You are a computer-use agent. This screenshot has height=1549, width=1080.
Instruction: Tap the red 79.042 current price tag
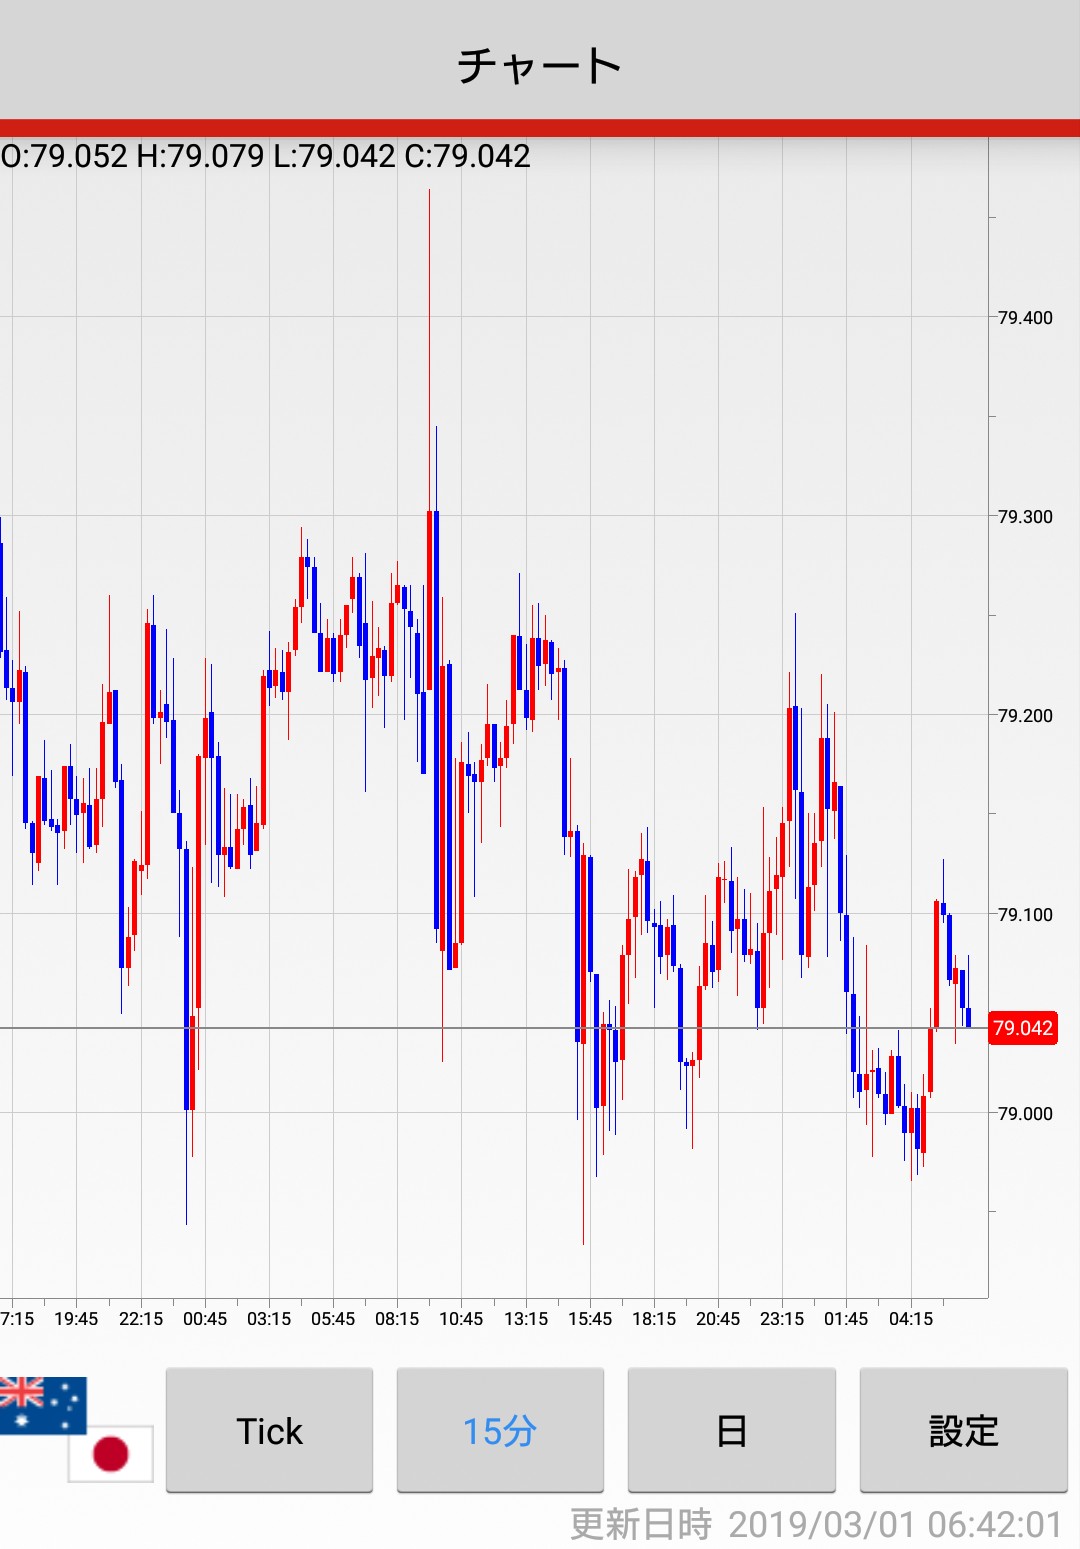point(1022,1028)
